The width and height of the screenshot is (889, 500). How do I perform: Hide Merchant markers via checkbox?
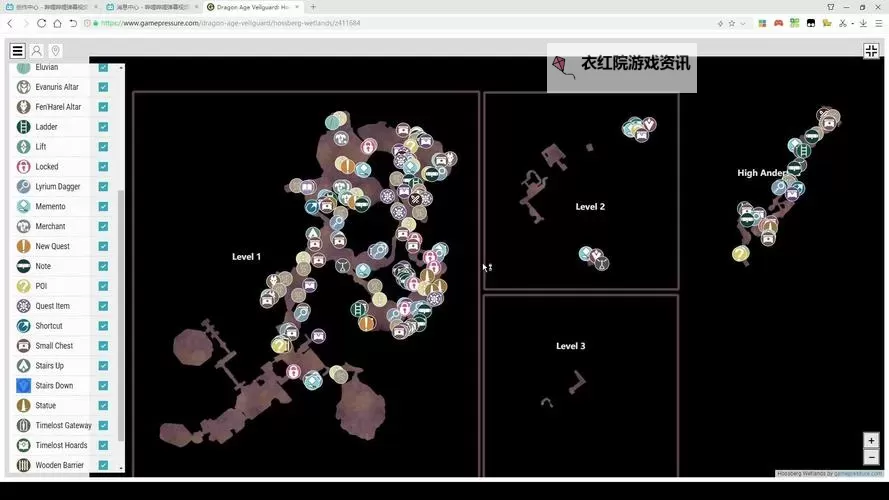[x=103, y=226]
